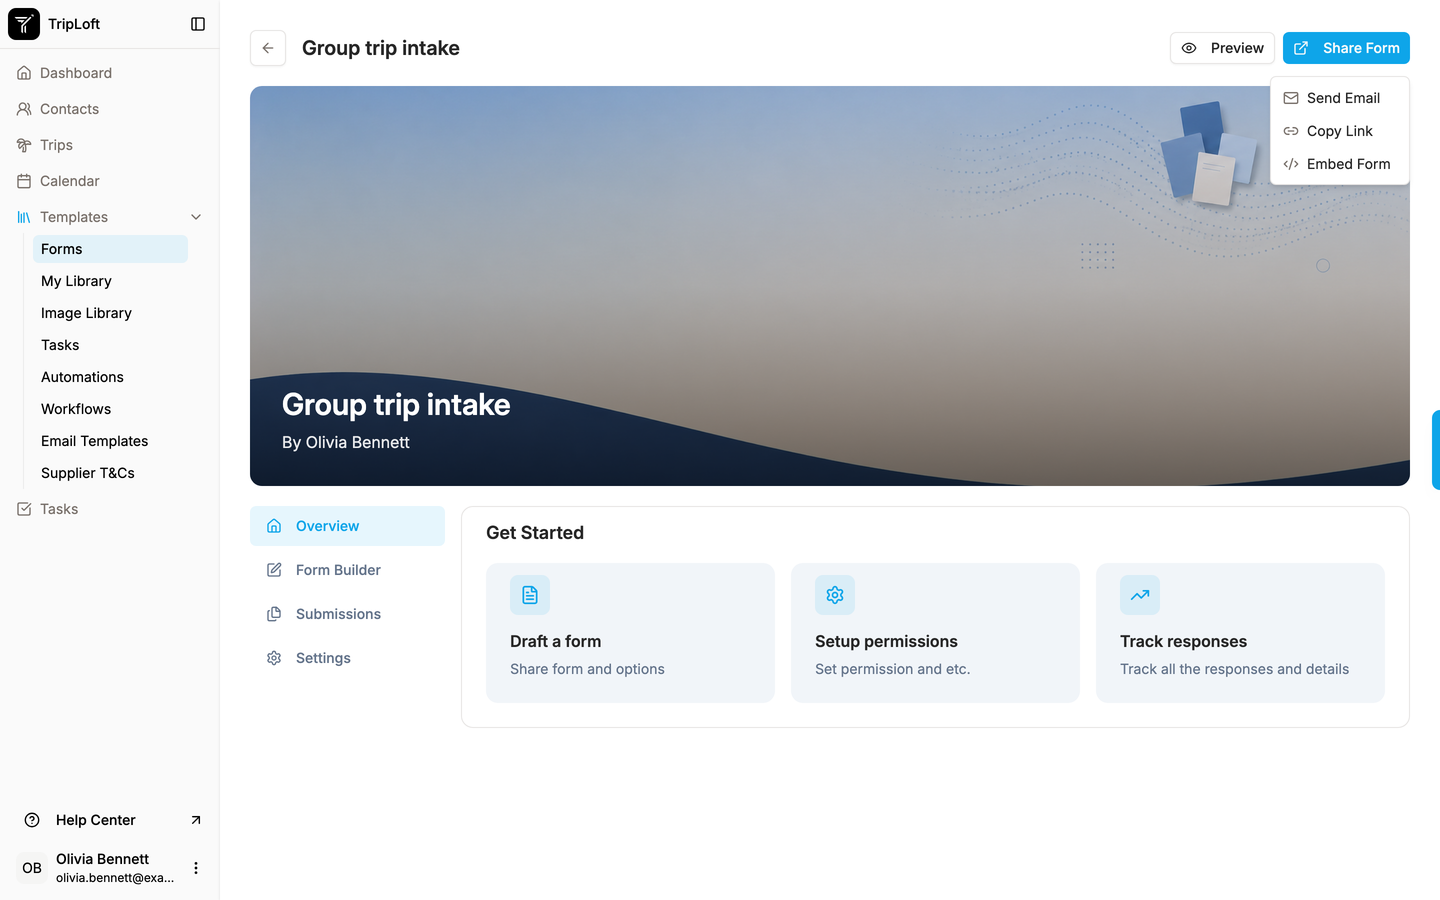The image size is (1440, 900).
Task: Open Supplier T&Cs in the sidebar
Action: point(110,473)
